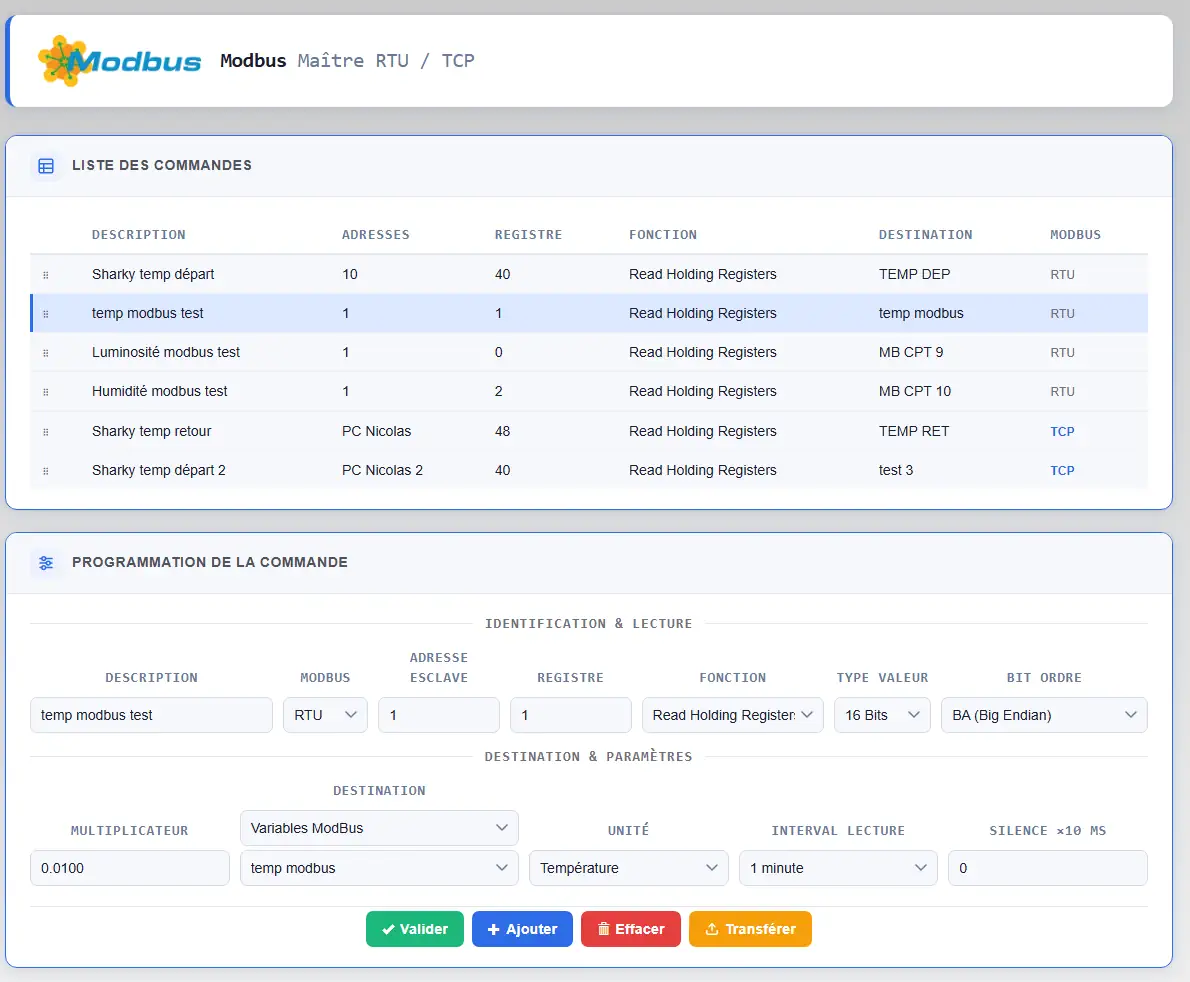Click the orange Transférer button
Image resolution: width=1190 pixels, height=982 pixels.
click(750, 929)
